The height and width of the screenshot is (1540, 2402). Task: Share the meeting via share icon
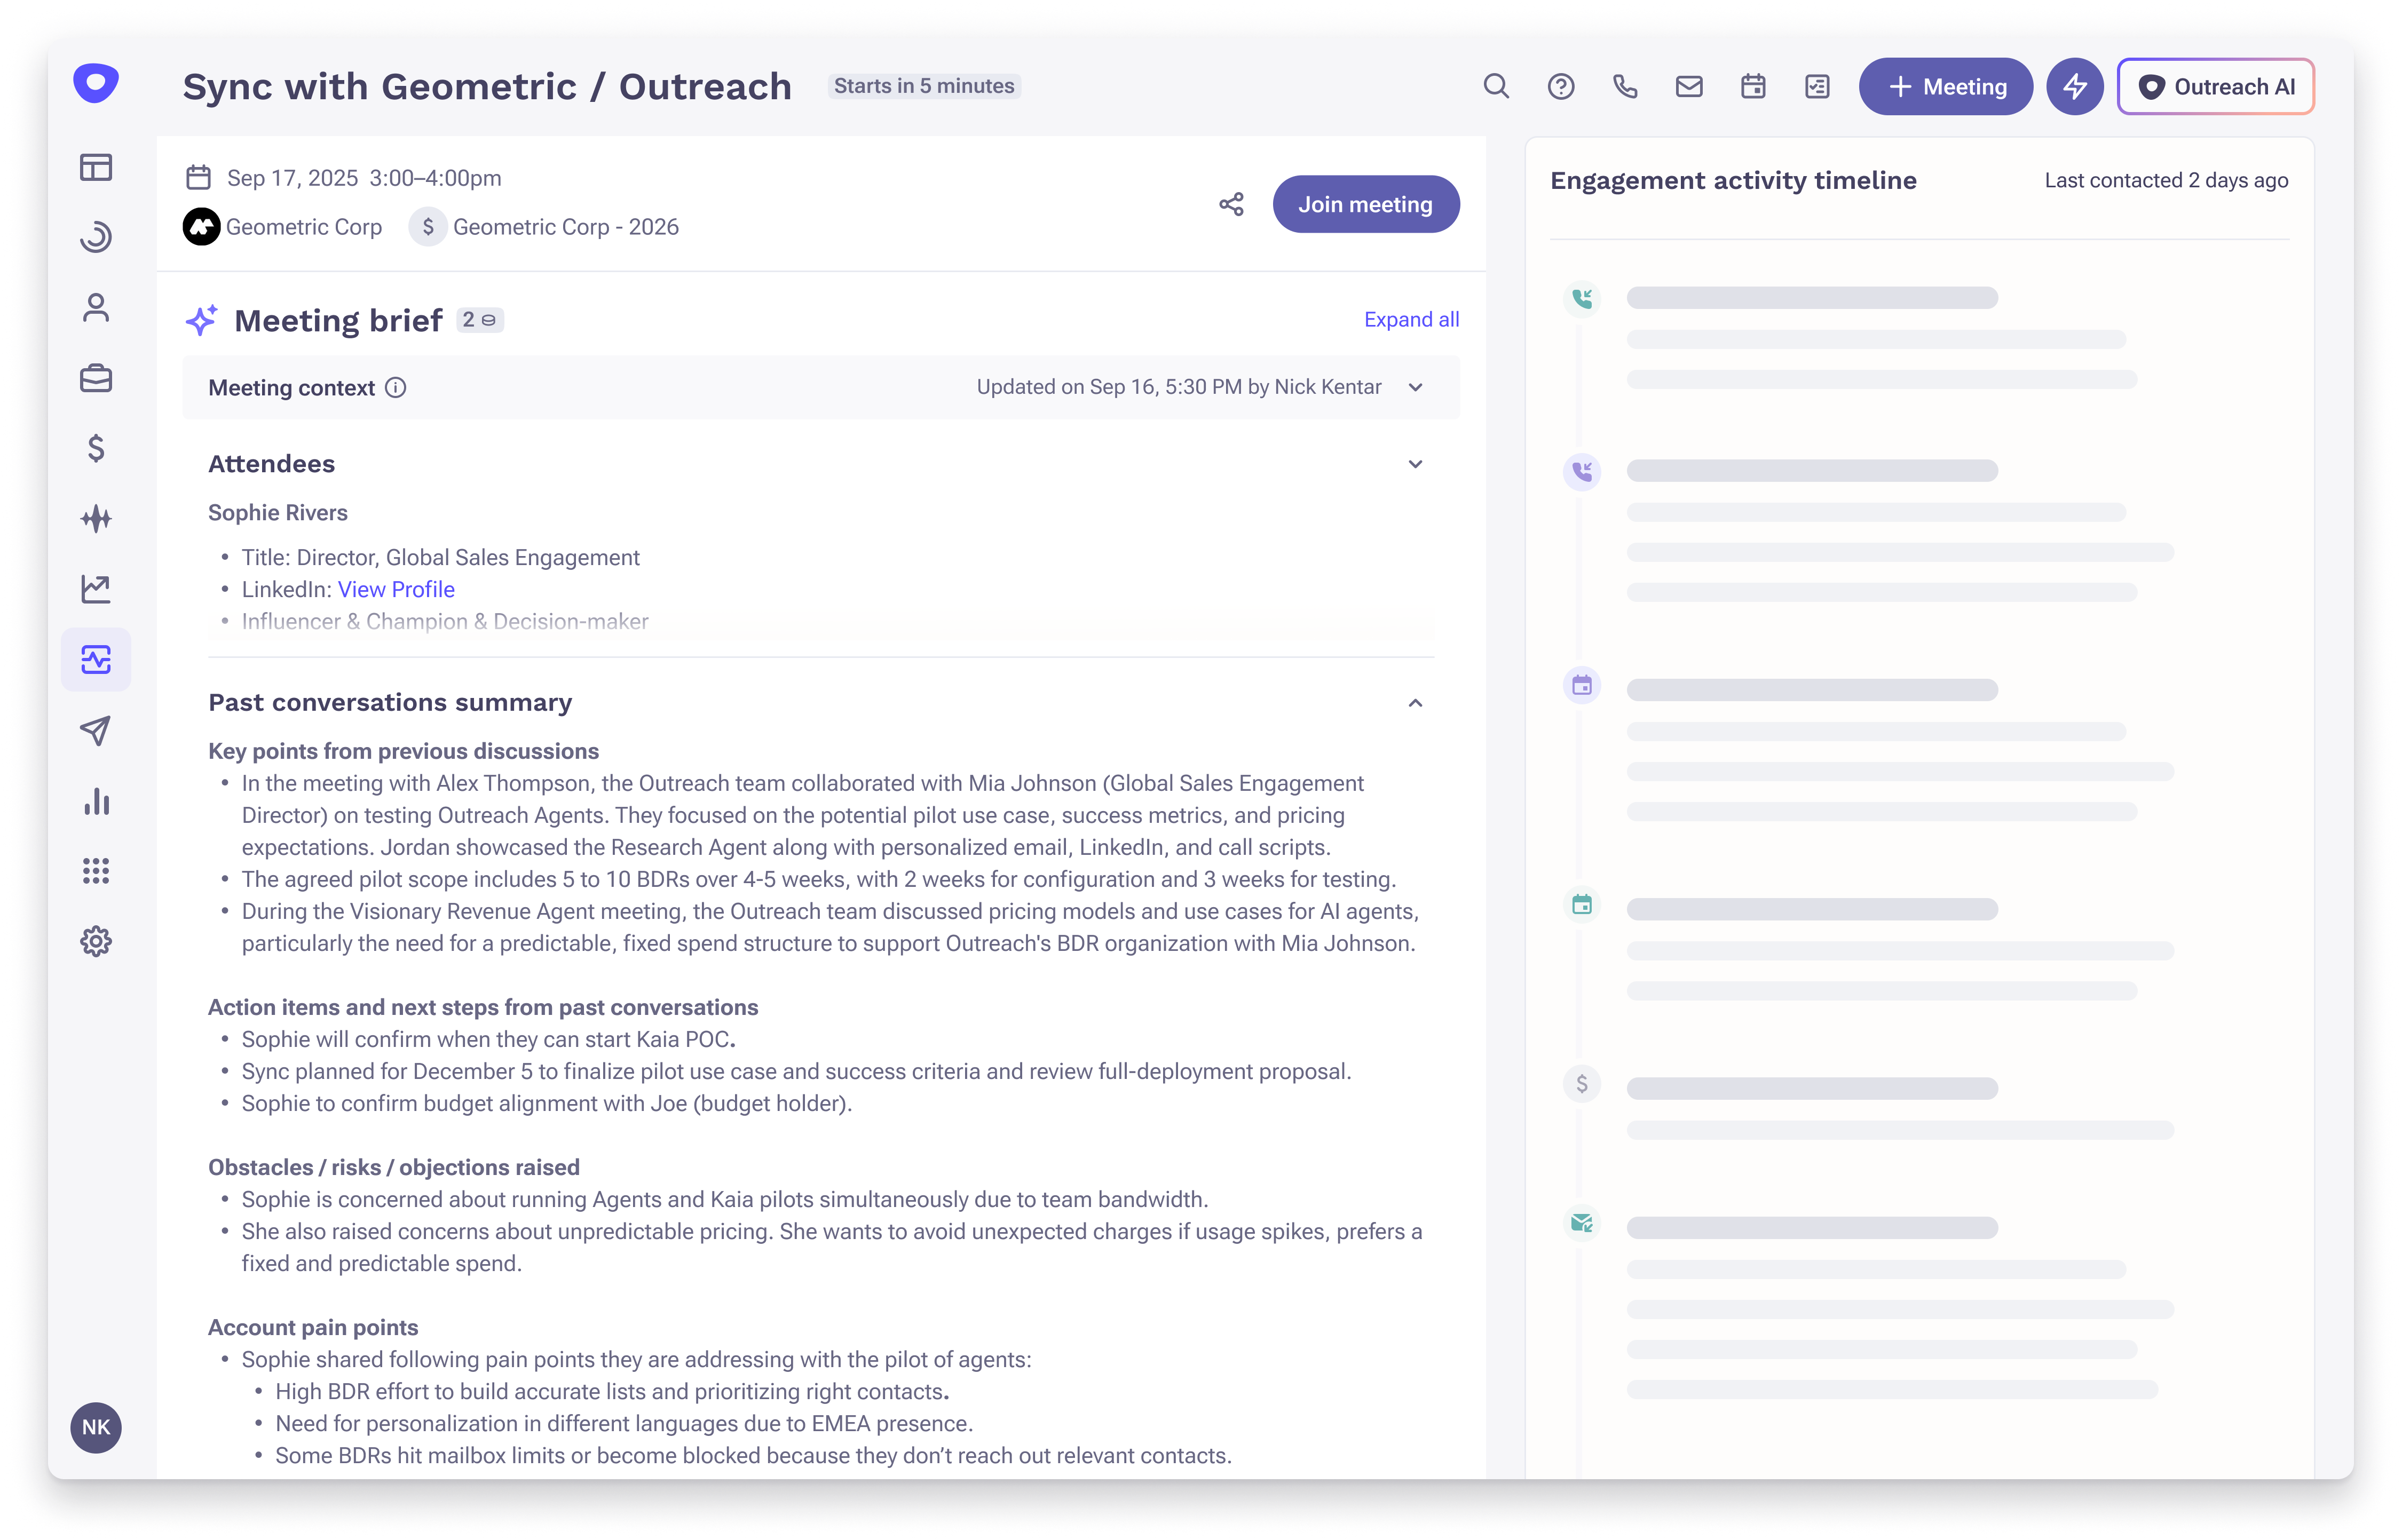pos(1231,204)
